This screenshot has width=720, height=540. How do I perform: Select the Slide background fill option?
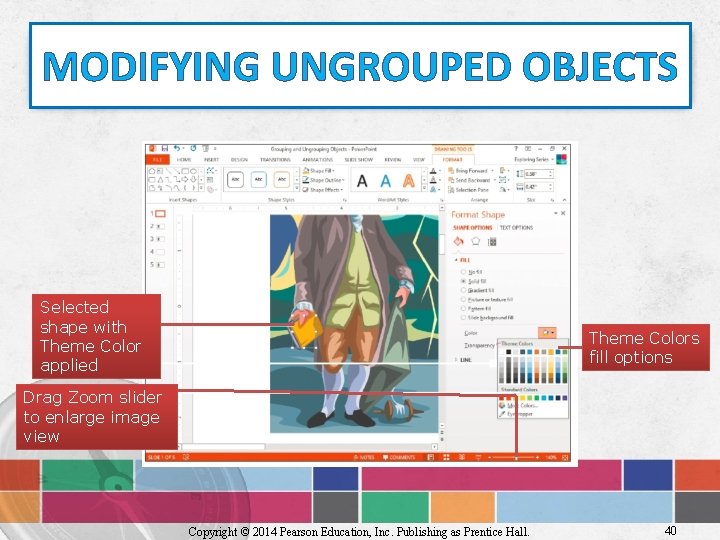486,318
